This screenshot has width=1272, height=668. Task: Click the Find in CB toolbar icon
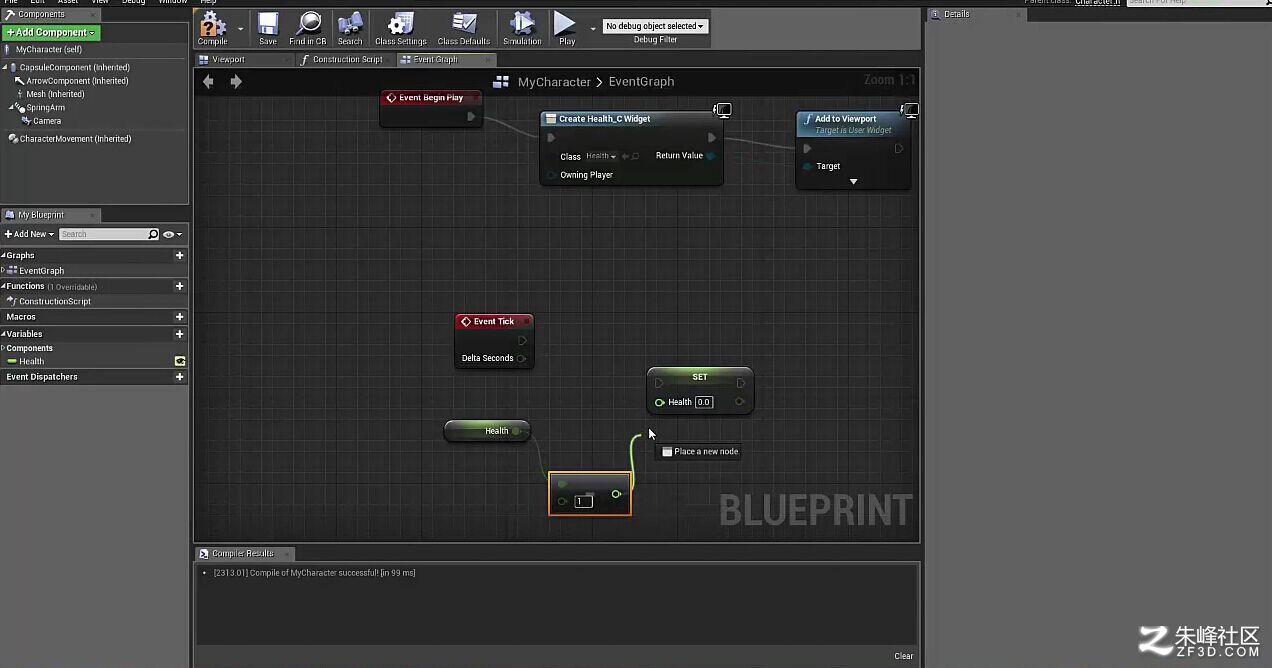[307, 28]
